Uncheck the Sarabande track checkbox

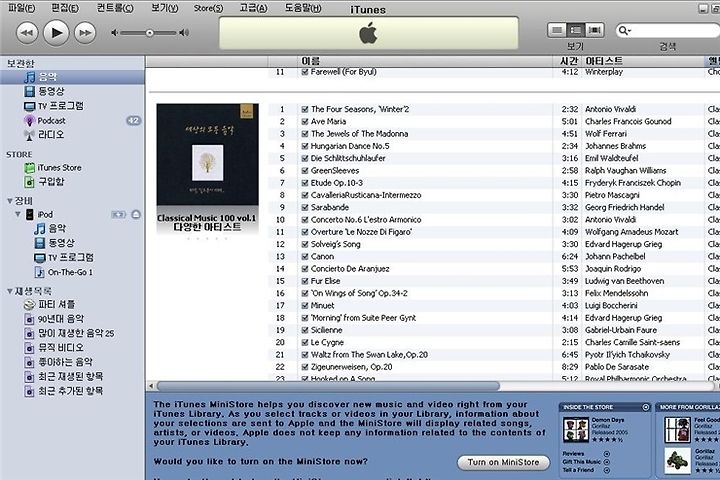point(305,208)
